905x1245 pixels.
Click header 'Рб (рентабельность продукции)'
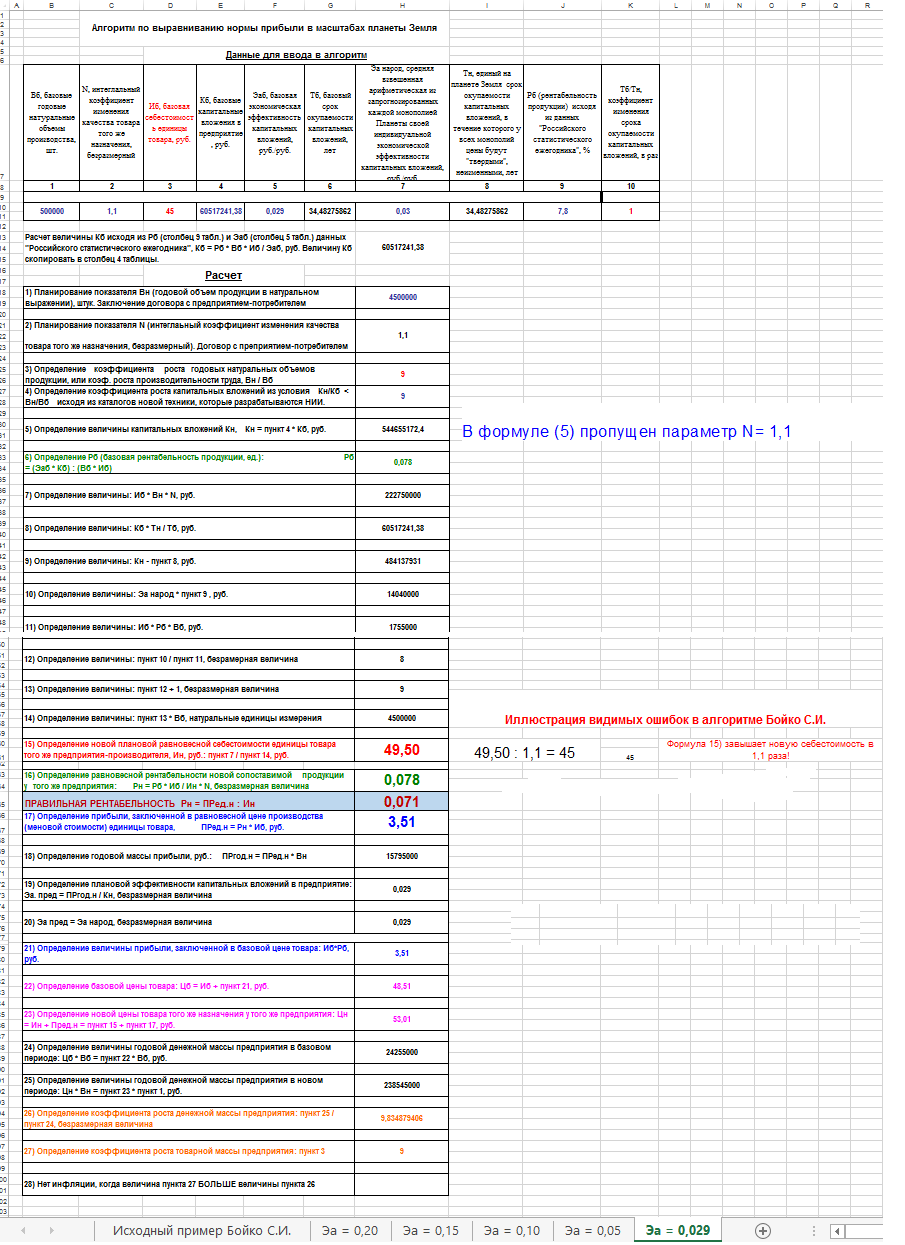point(563,123)
